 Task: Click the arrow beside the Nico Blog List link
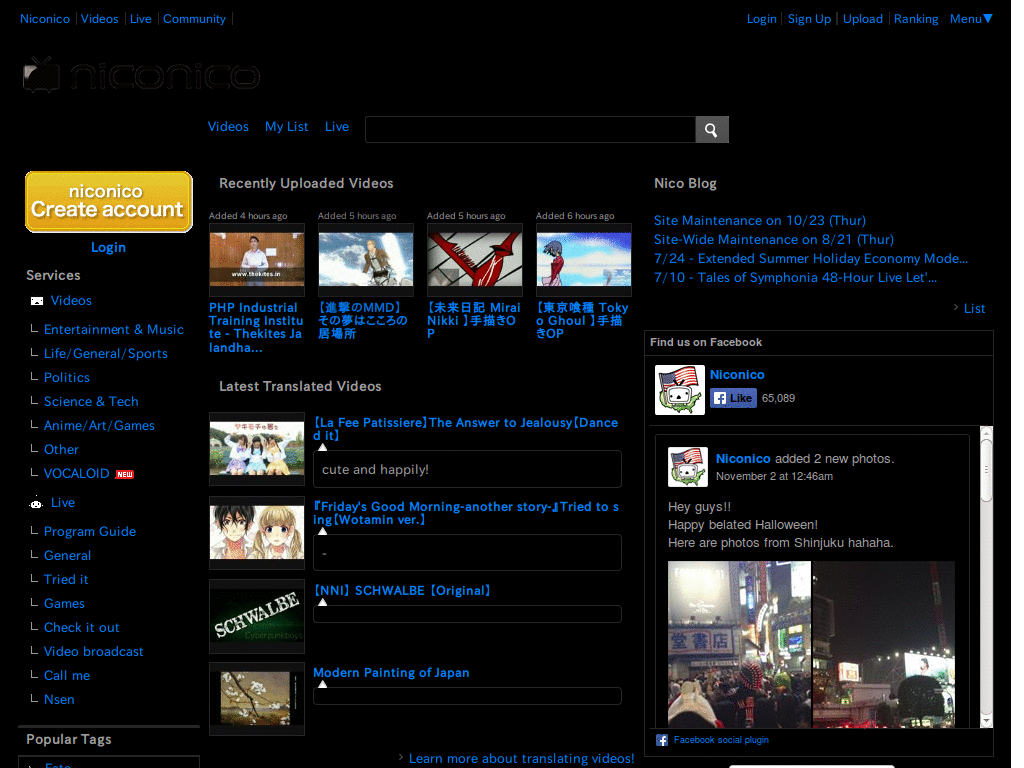pyautogui.click(x=955, y=308)
